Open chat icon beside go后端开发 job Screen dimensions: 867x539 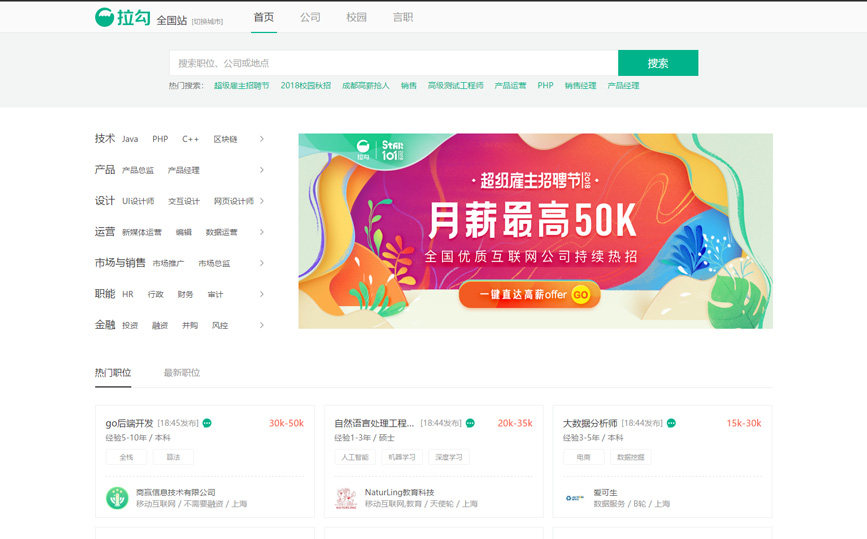coord(207,423)
